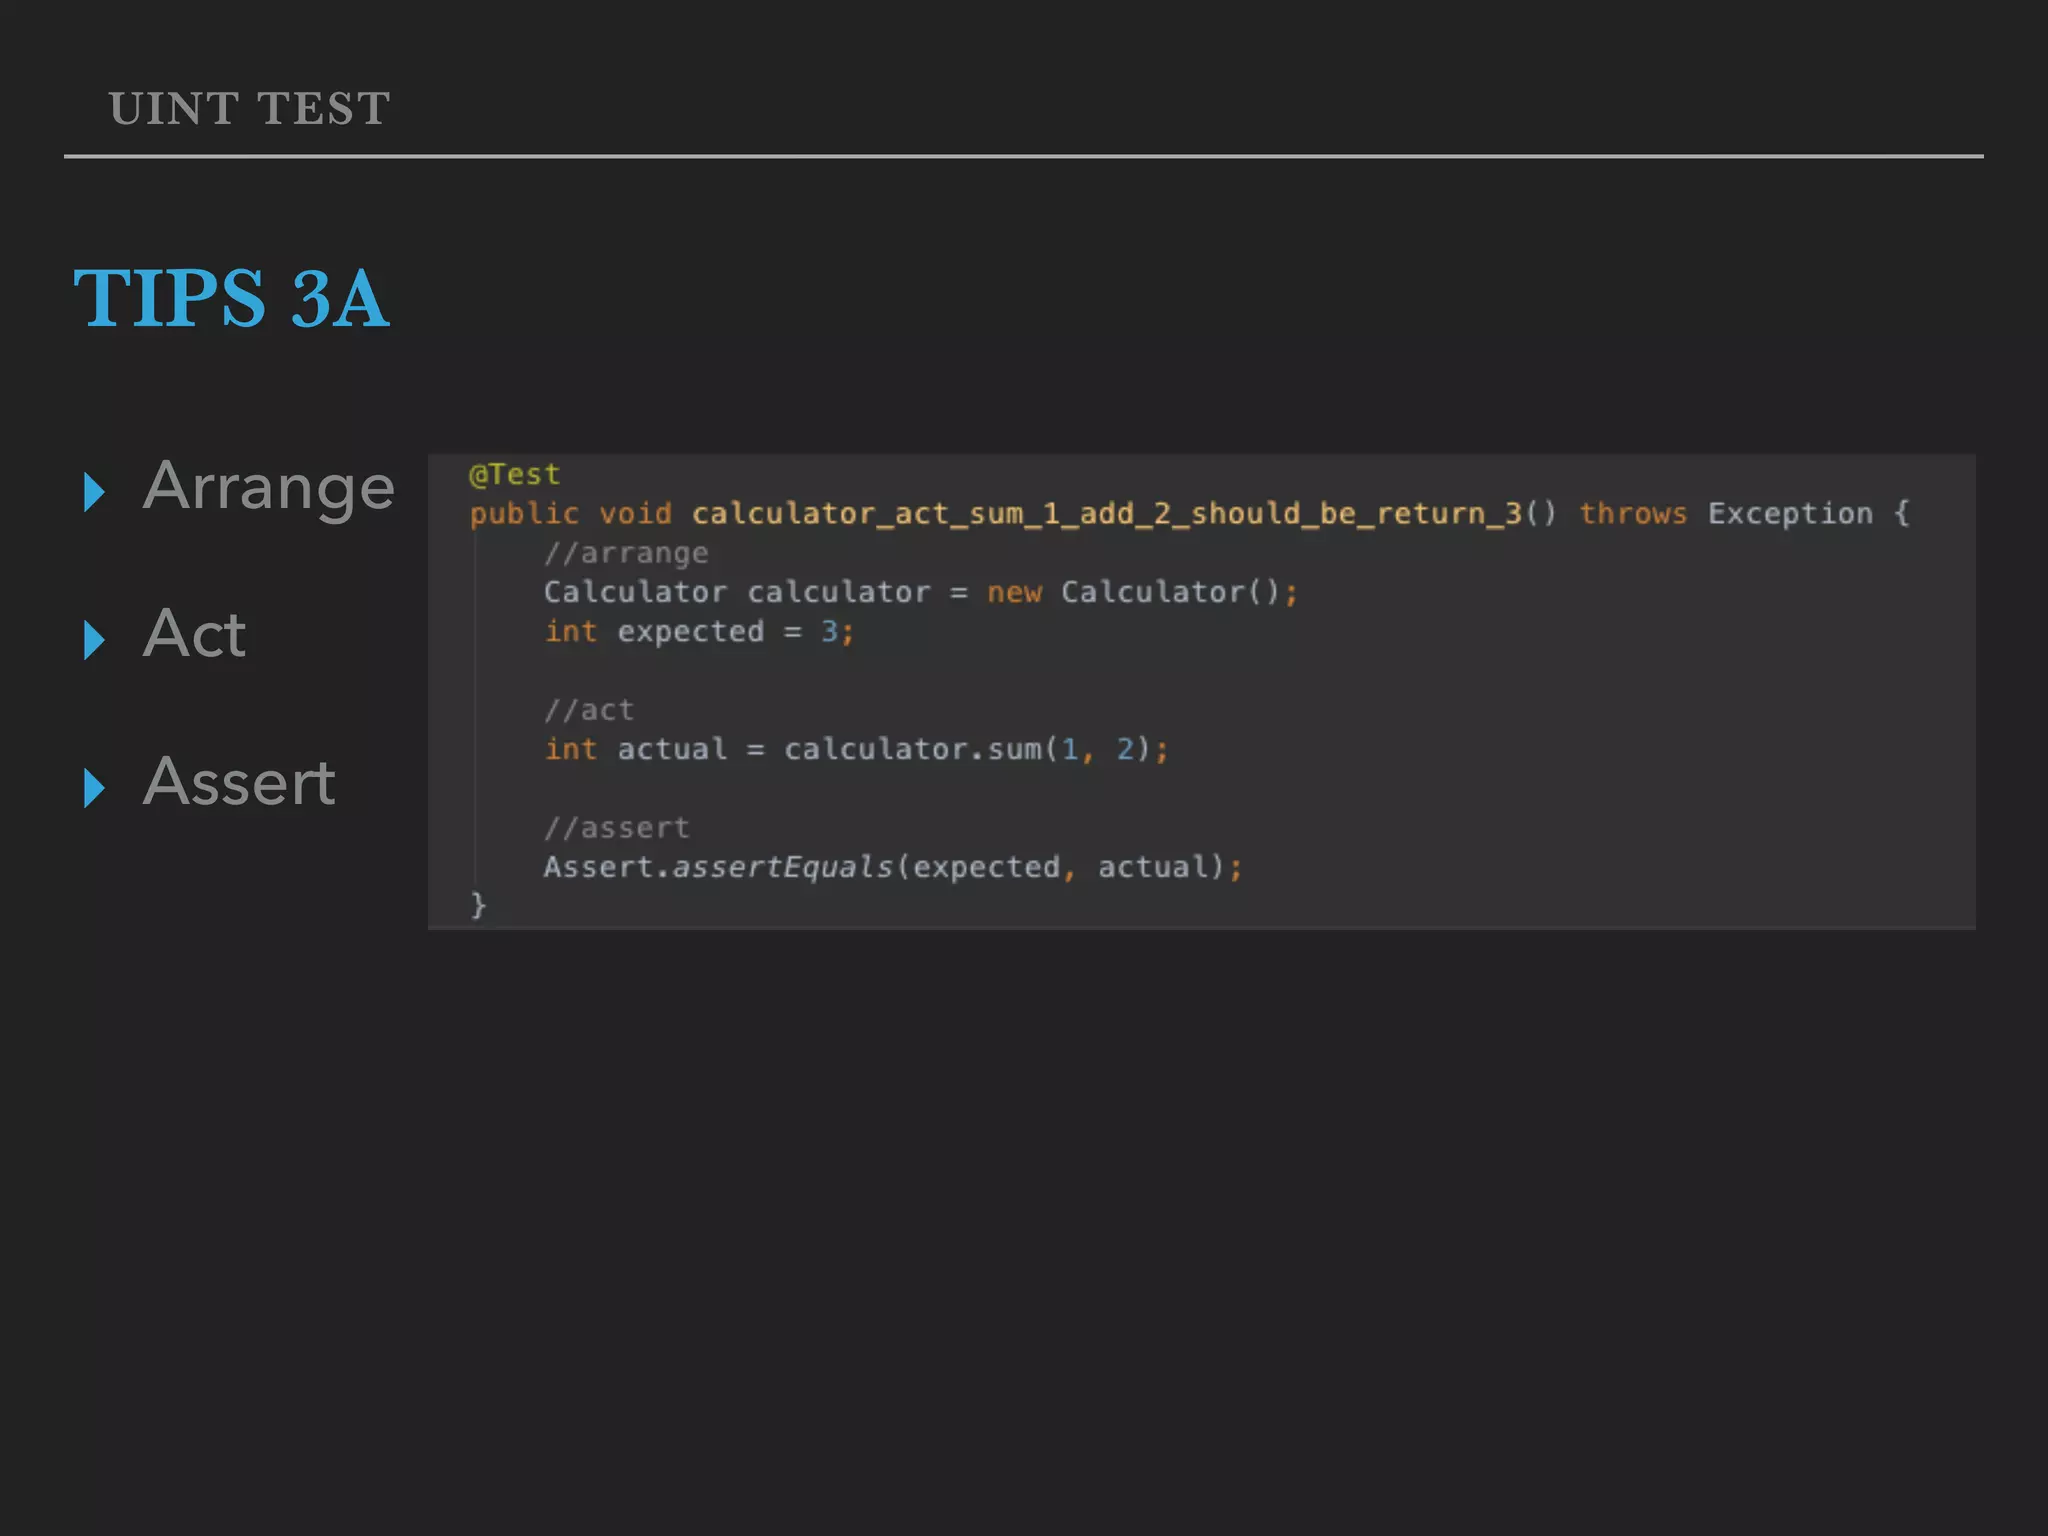Screen dimensions: 2048x1536
Task: Select the 'Act' bullet text
Action: coord(195,634)
